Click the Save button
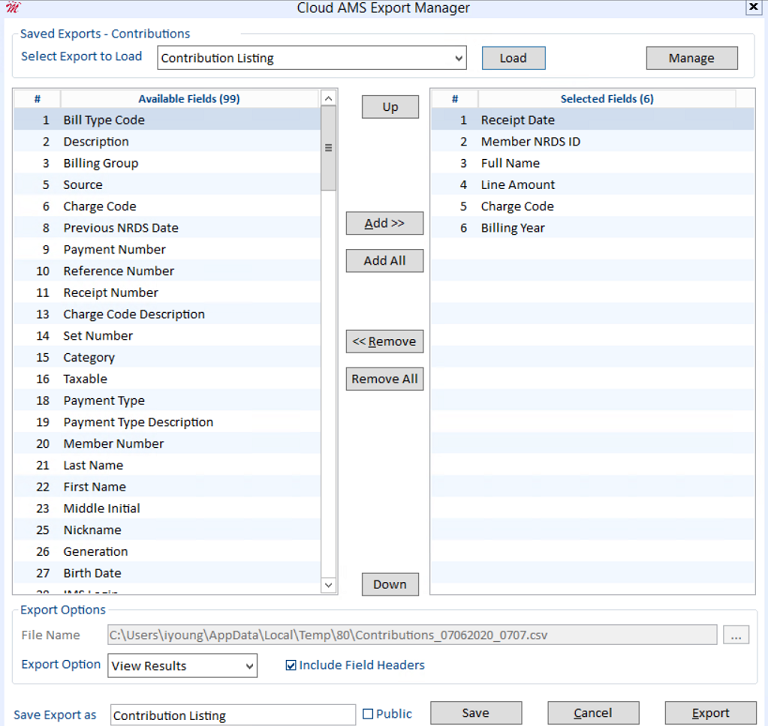This screenshot has height=726, width=768. (476, 713)
